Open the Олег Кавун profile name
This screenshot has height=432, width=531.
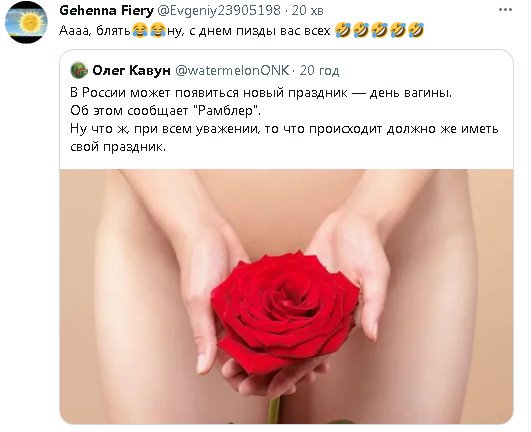(x=131, y=70)
